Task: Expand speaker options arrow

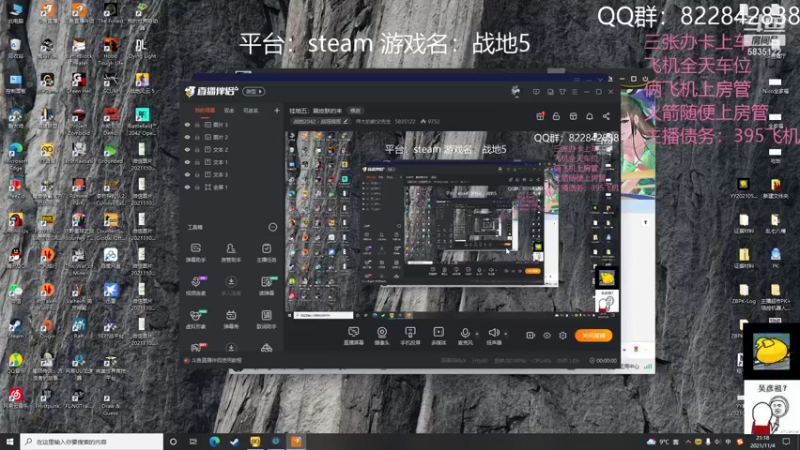Action: 506,334
